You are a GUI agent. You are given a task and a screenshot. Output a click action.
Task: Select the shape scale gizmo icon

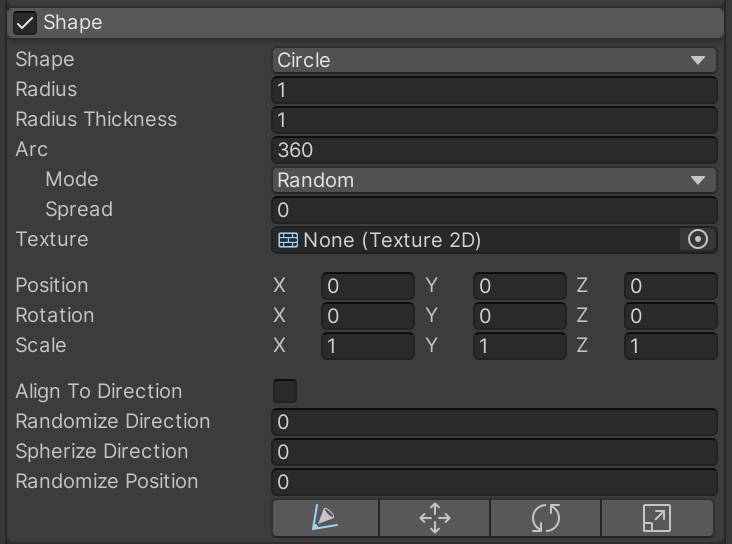coord(657,518)
